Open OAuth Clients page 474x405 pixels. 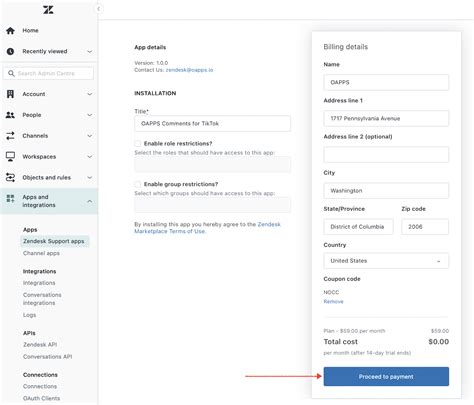[x=41, y=398]
